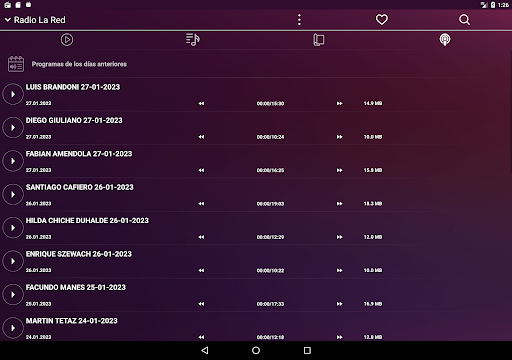This screenshot has width=512, height=360.
Task: Rewind the FABIAN AMENDOLA episode
Action: 201,170
